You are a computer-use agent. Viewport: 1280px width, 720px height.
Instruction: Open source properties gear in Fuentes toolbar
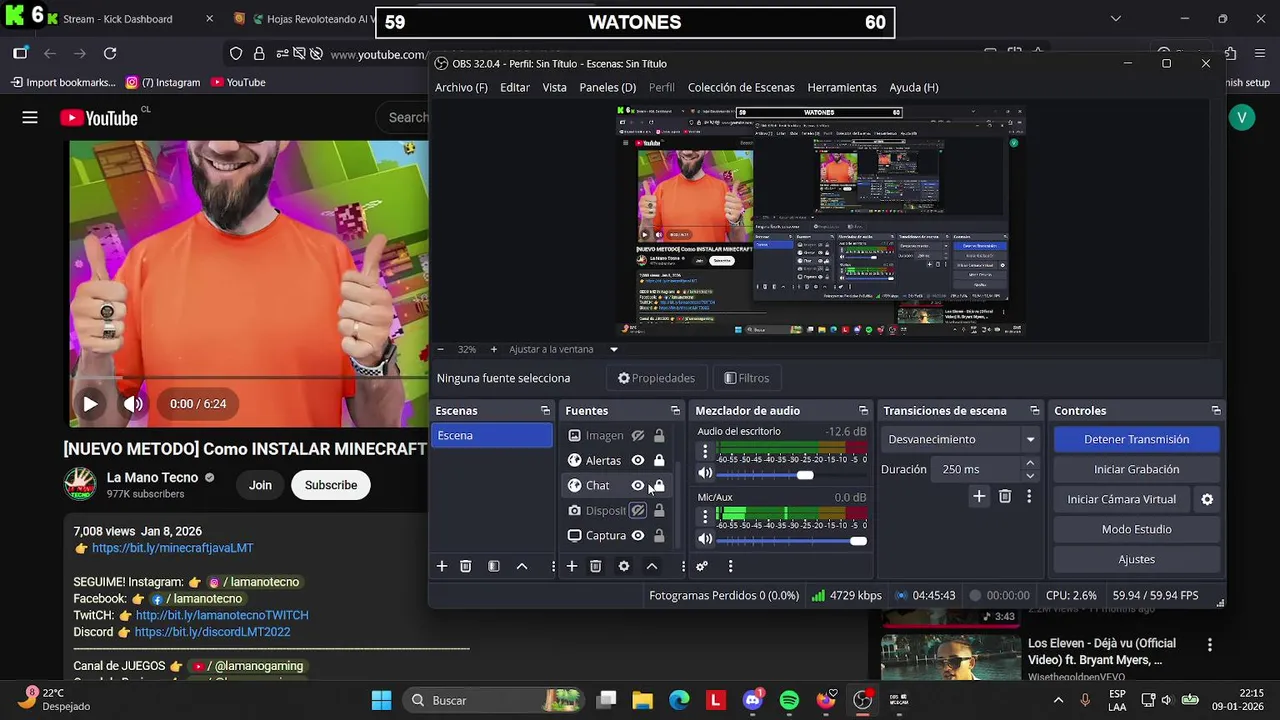point(624,566)
